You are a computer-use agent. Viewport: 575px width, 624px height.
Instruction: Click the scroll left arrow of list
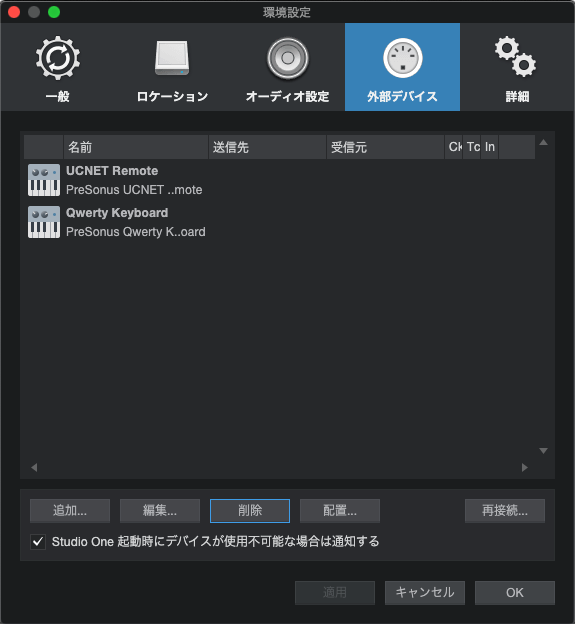pos(34,467)
